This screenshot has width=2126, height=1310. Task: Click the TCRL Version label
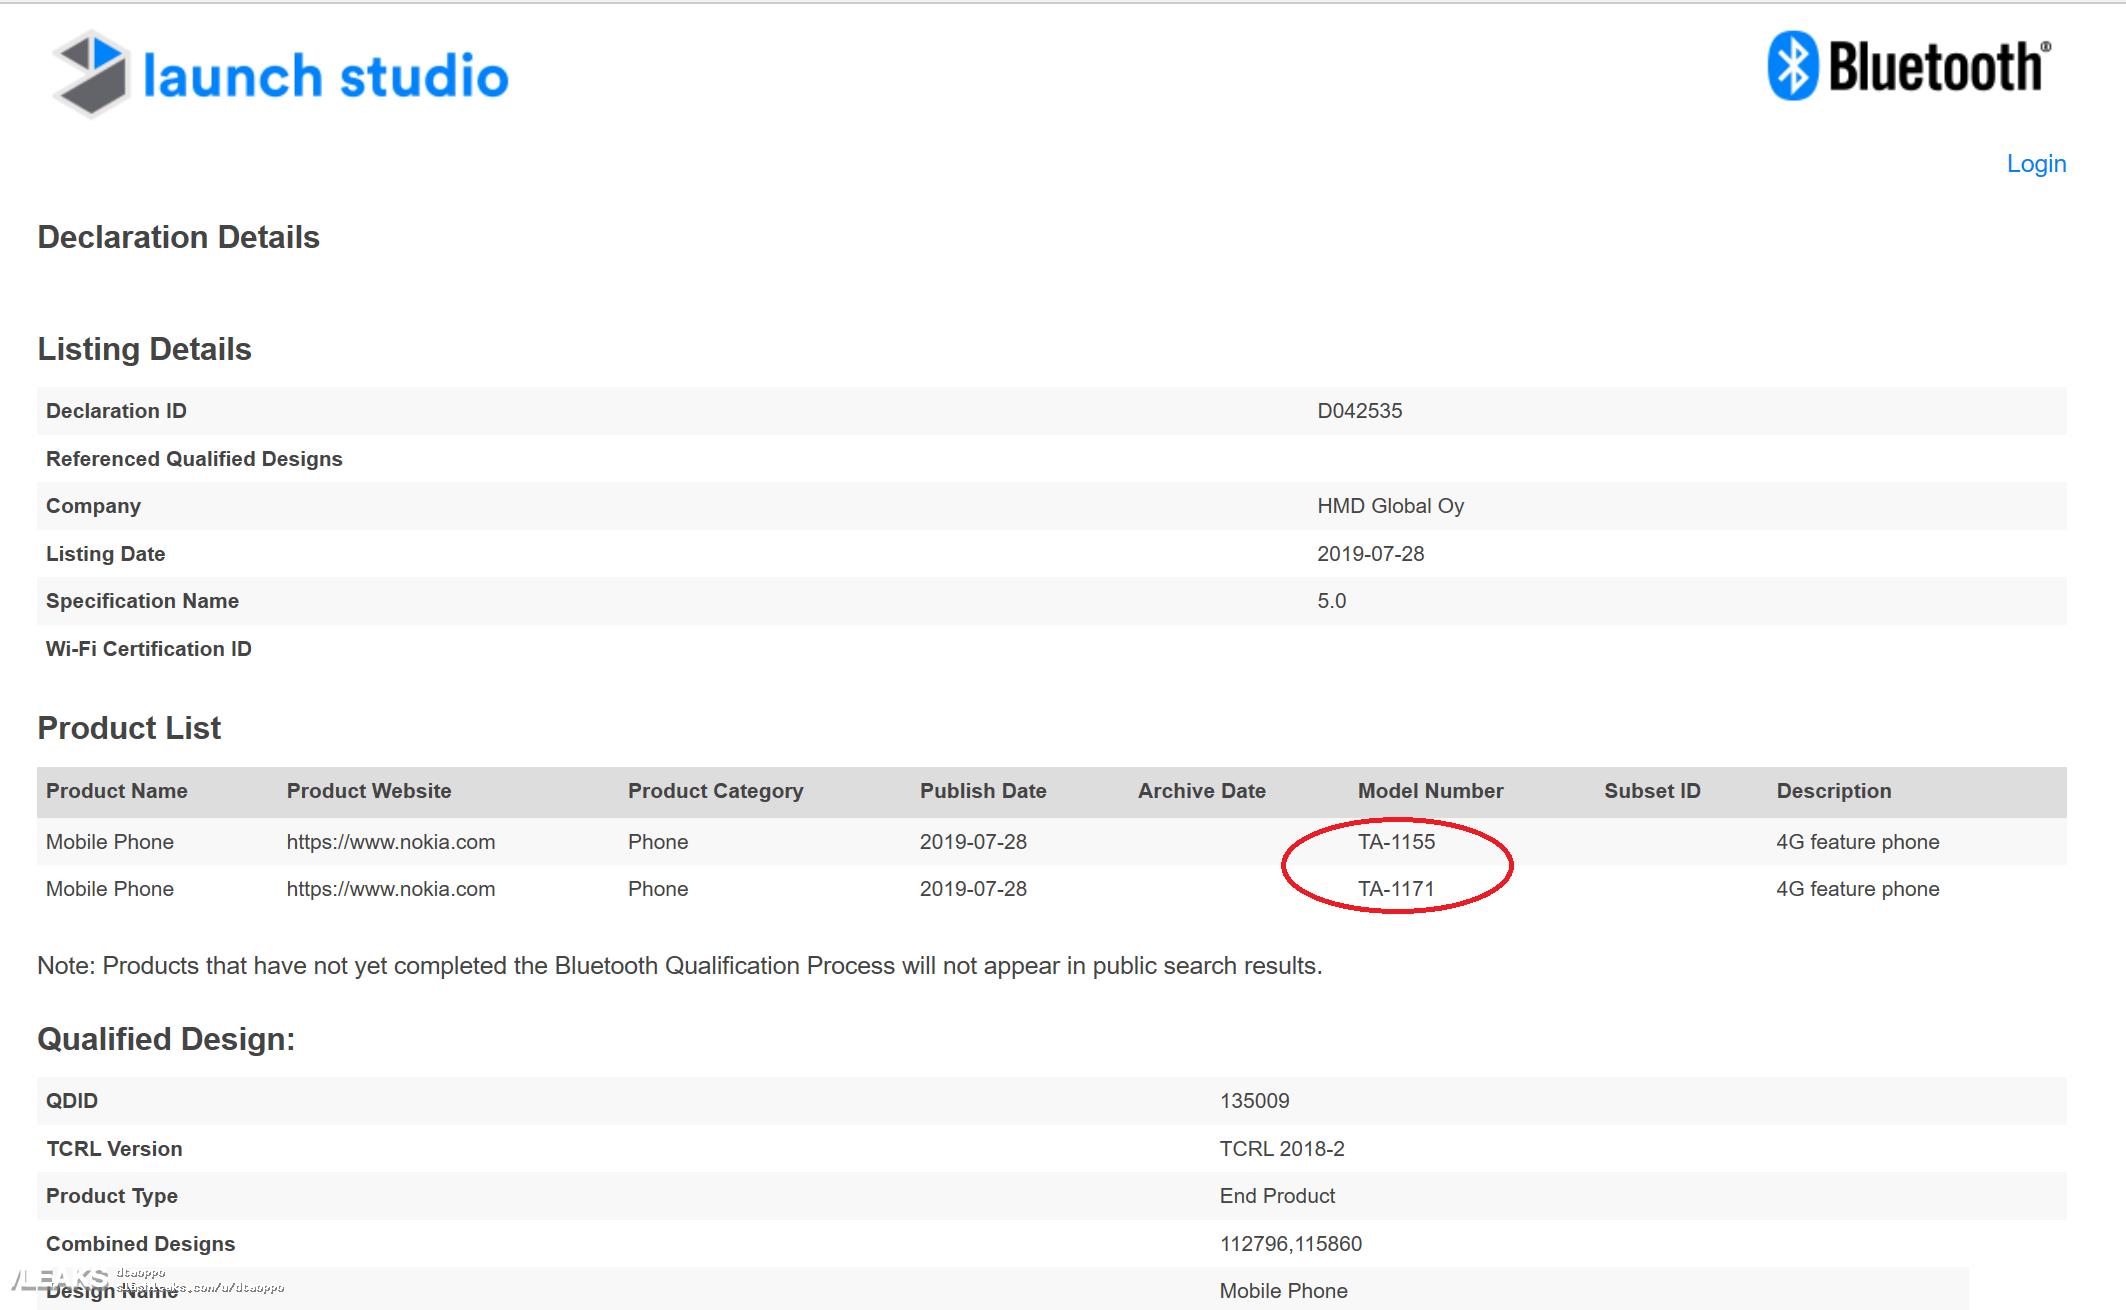[x=114, y=1149]
